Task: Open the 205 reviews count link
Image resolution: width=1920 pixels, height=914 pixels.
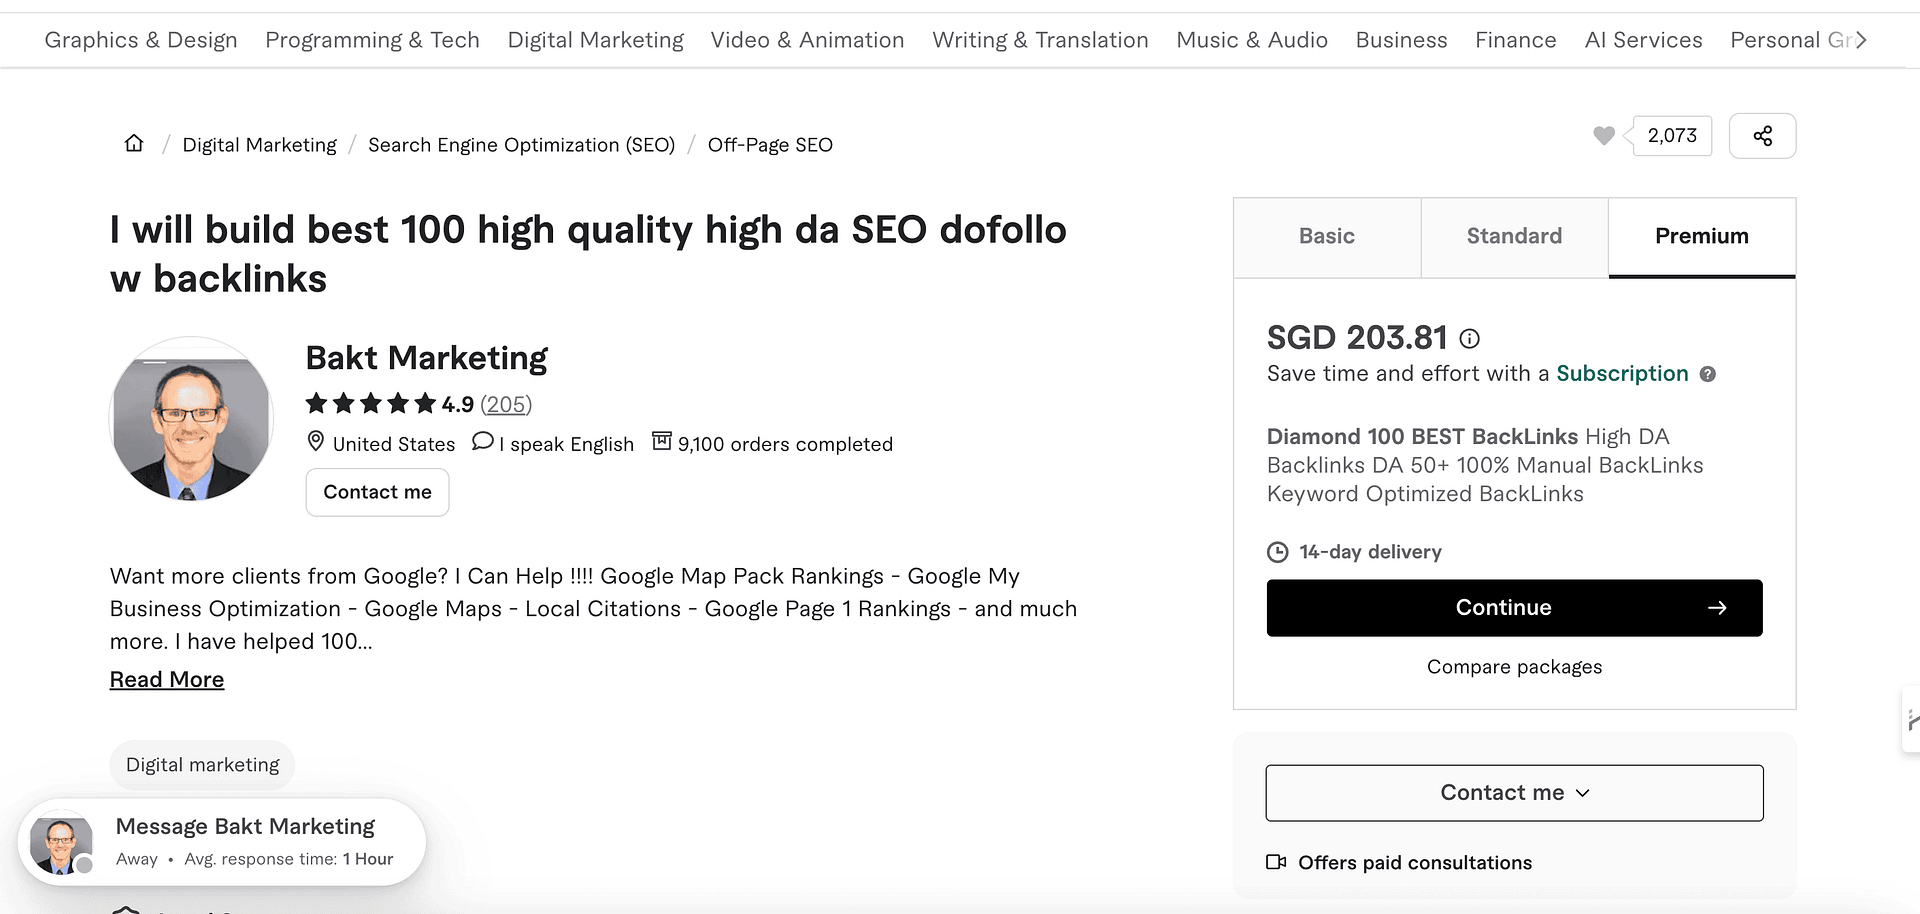Action: tap(506, 405)
